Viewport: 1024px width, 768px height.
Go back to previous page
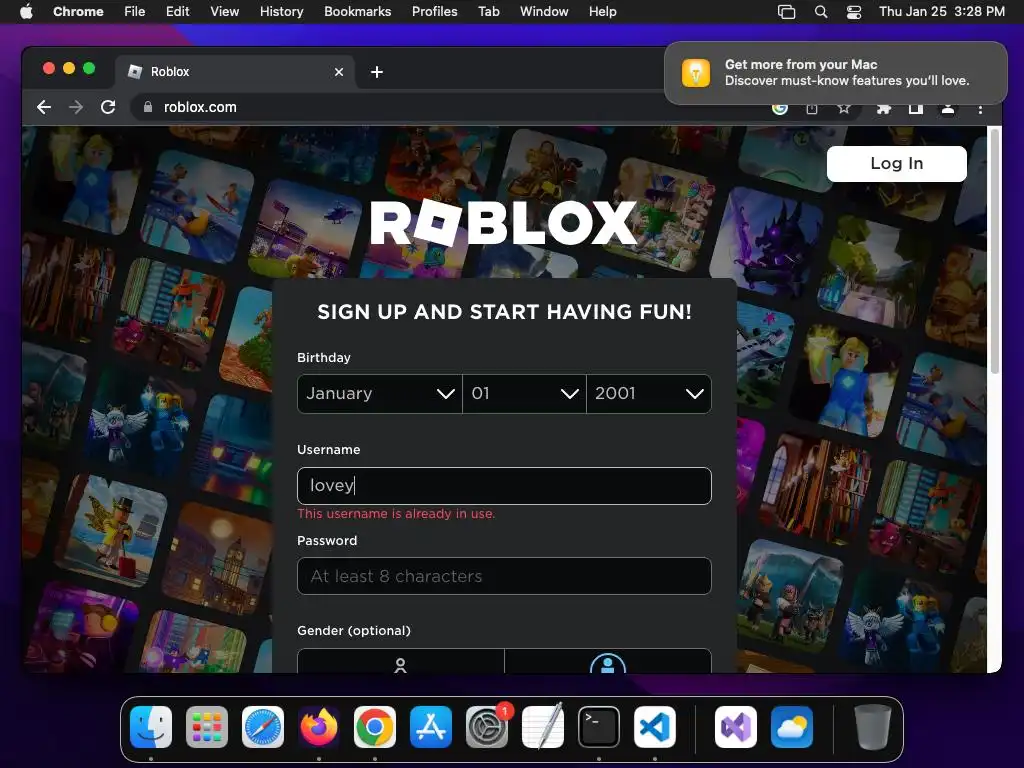point(44,107)
